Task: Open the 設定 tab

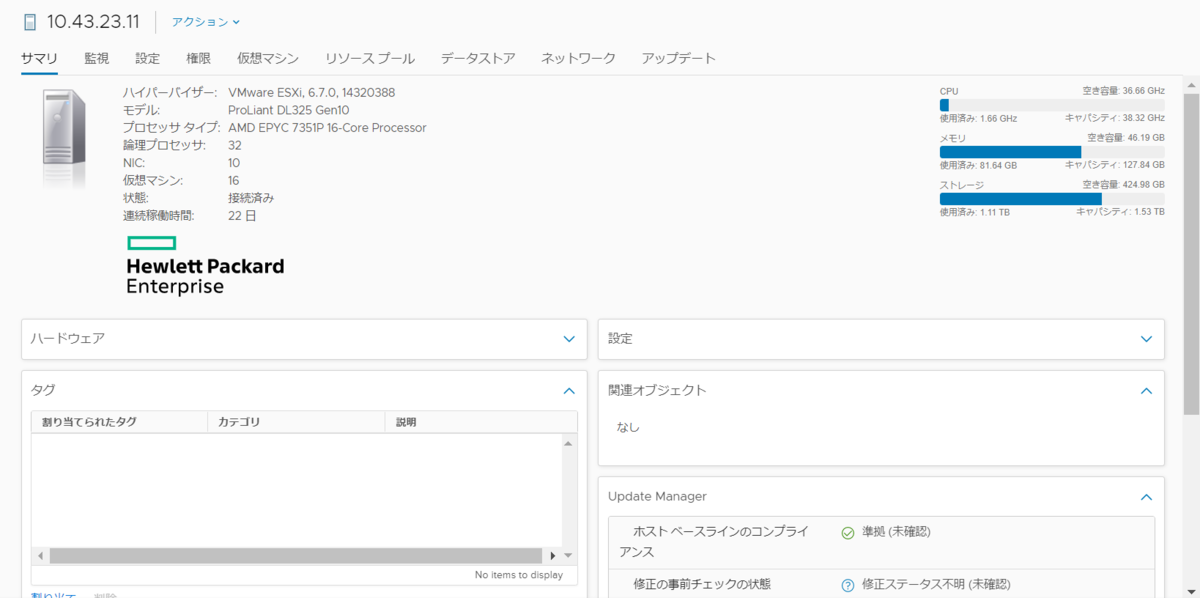Action: 147,58
